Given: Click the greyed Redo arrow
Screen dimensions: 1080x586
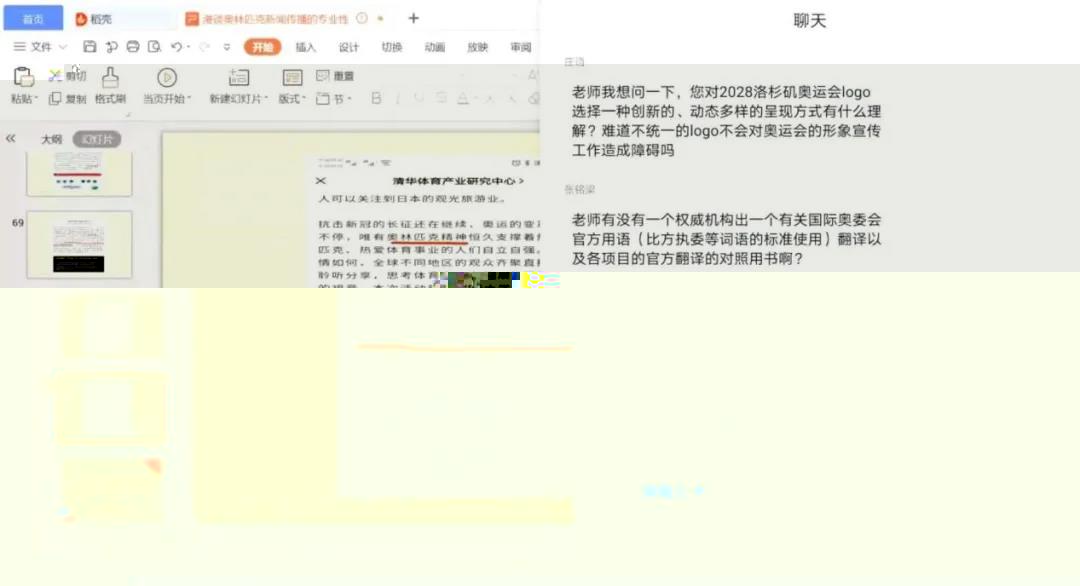Looking at the screenshot, I should tap(204, 46).
